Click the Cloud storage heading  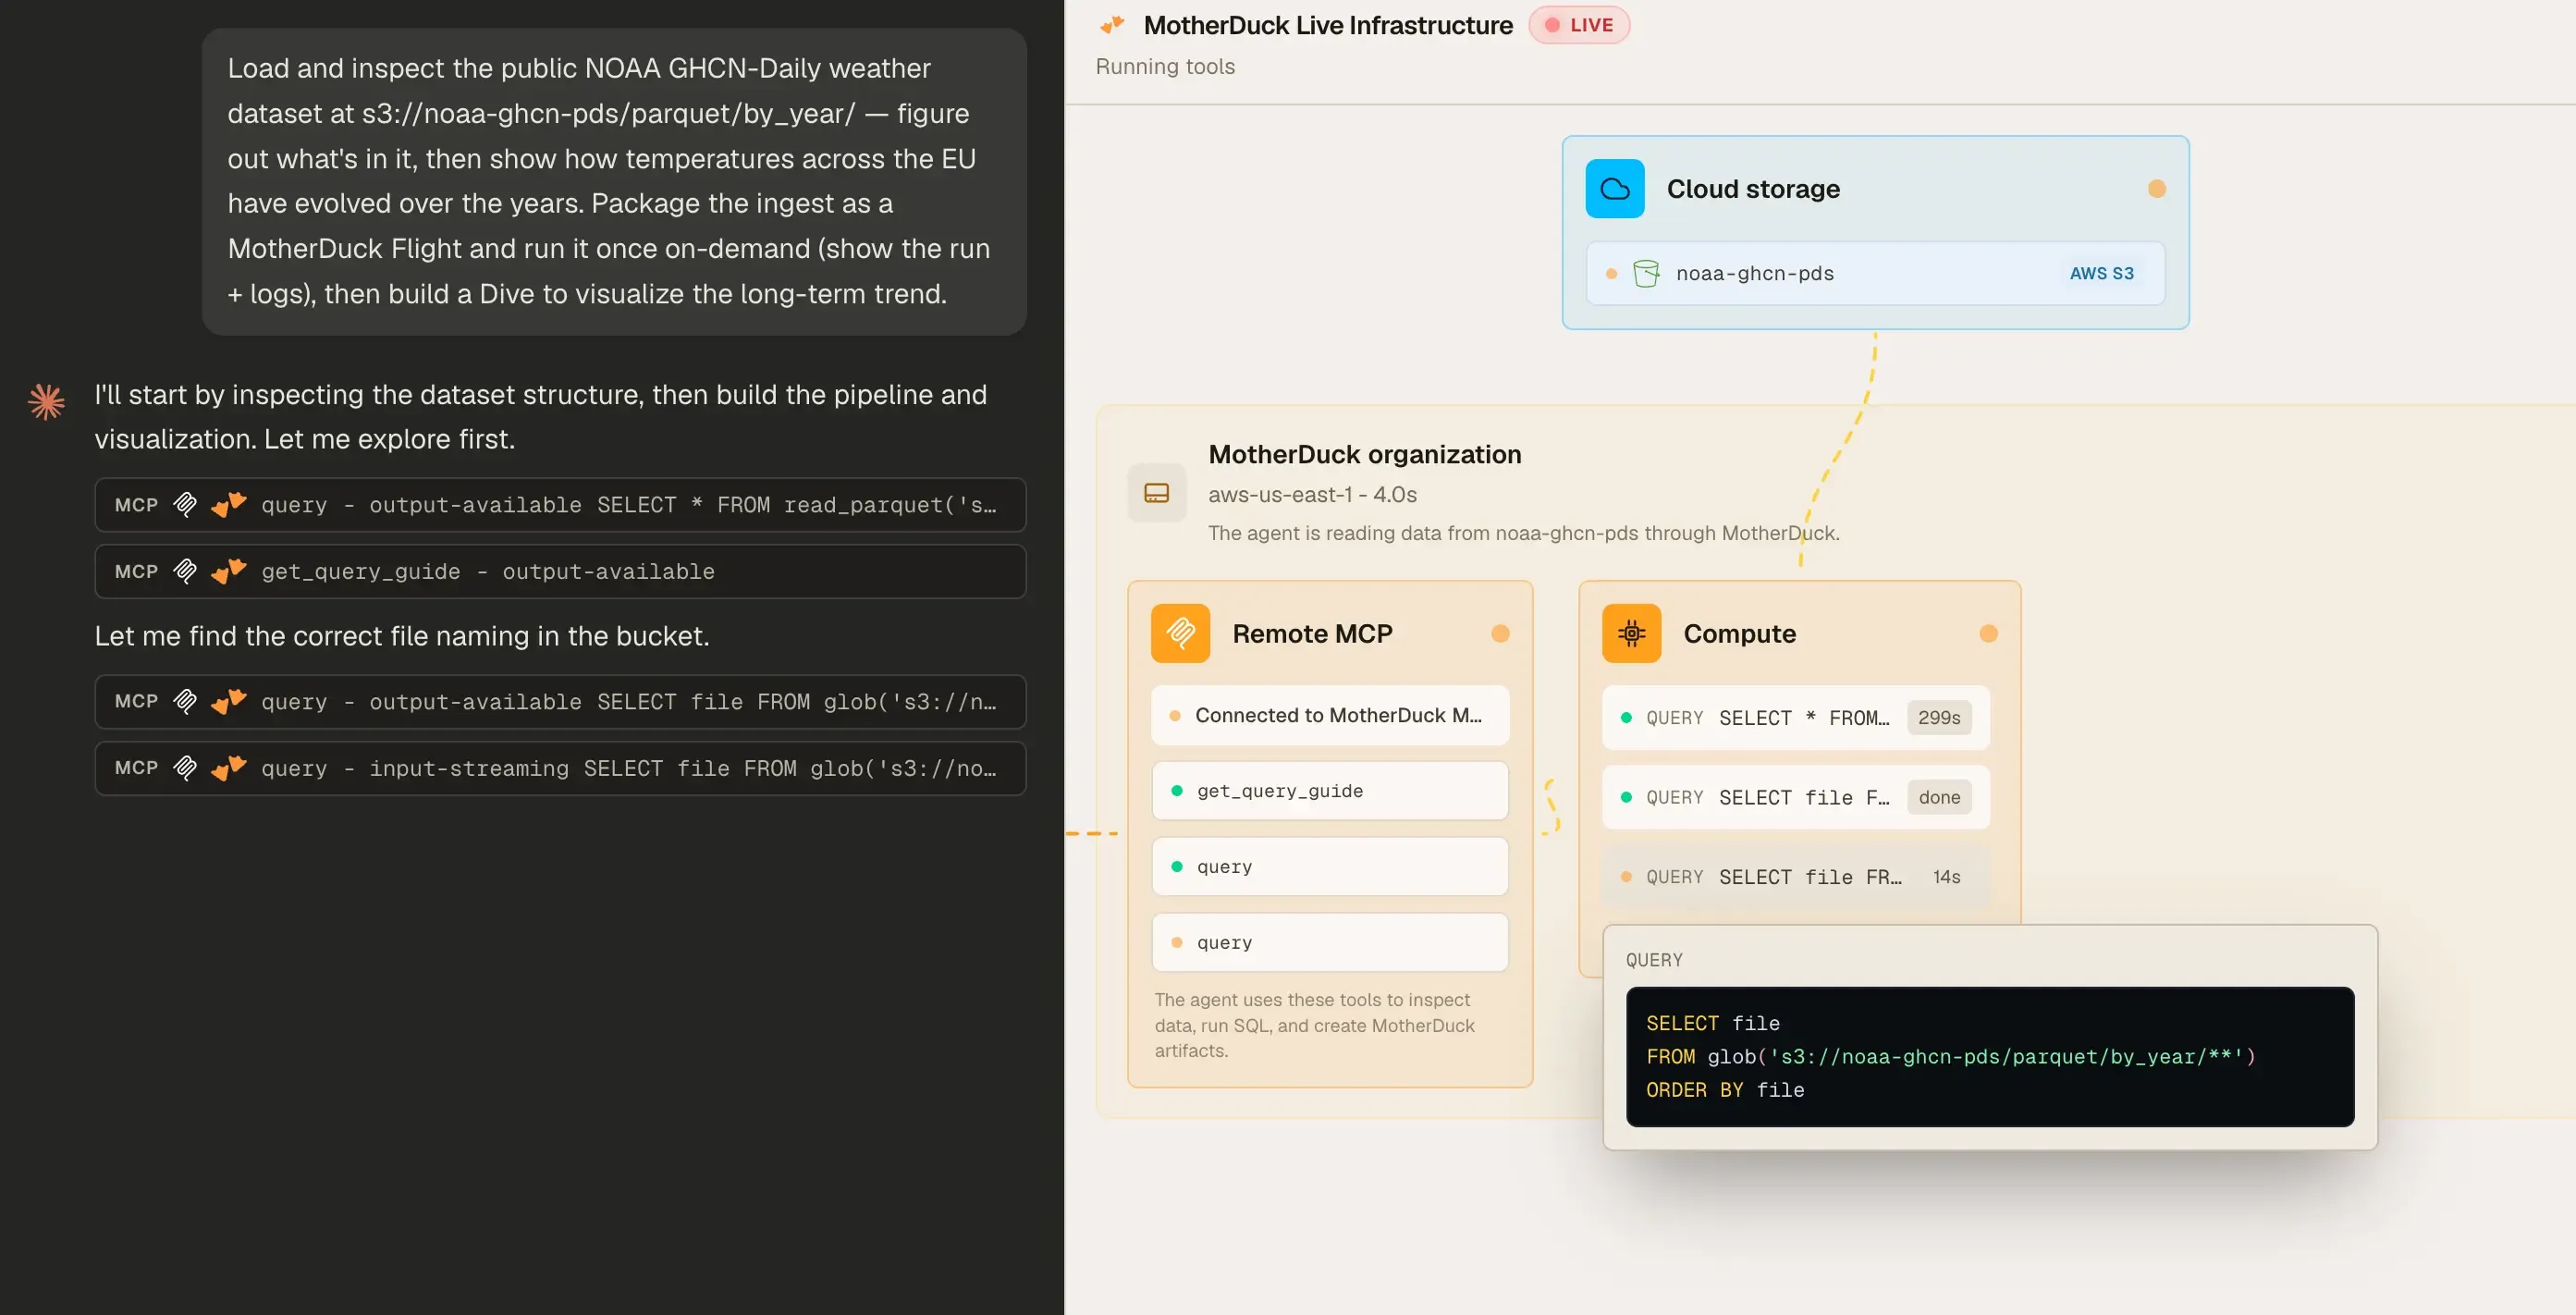click(1752, 188)
